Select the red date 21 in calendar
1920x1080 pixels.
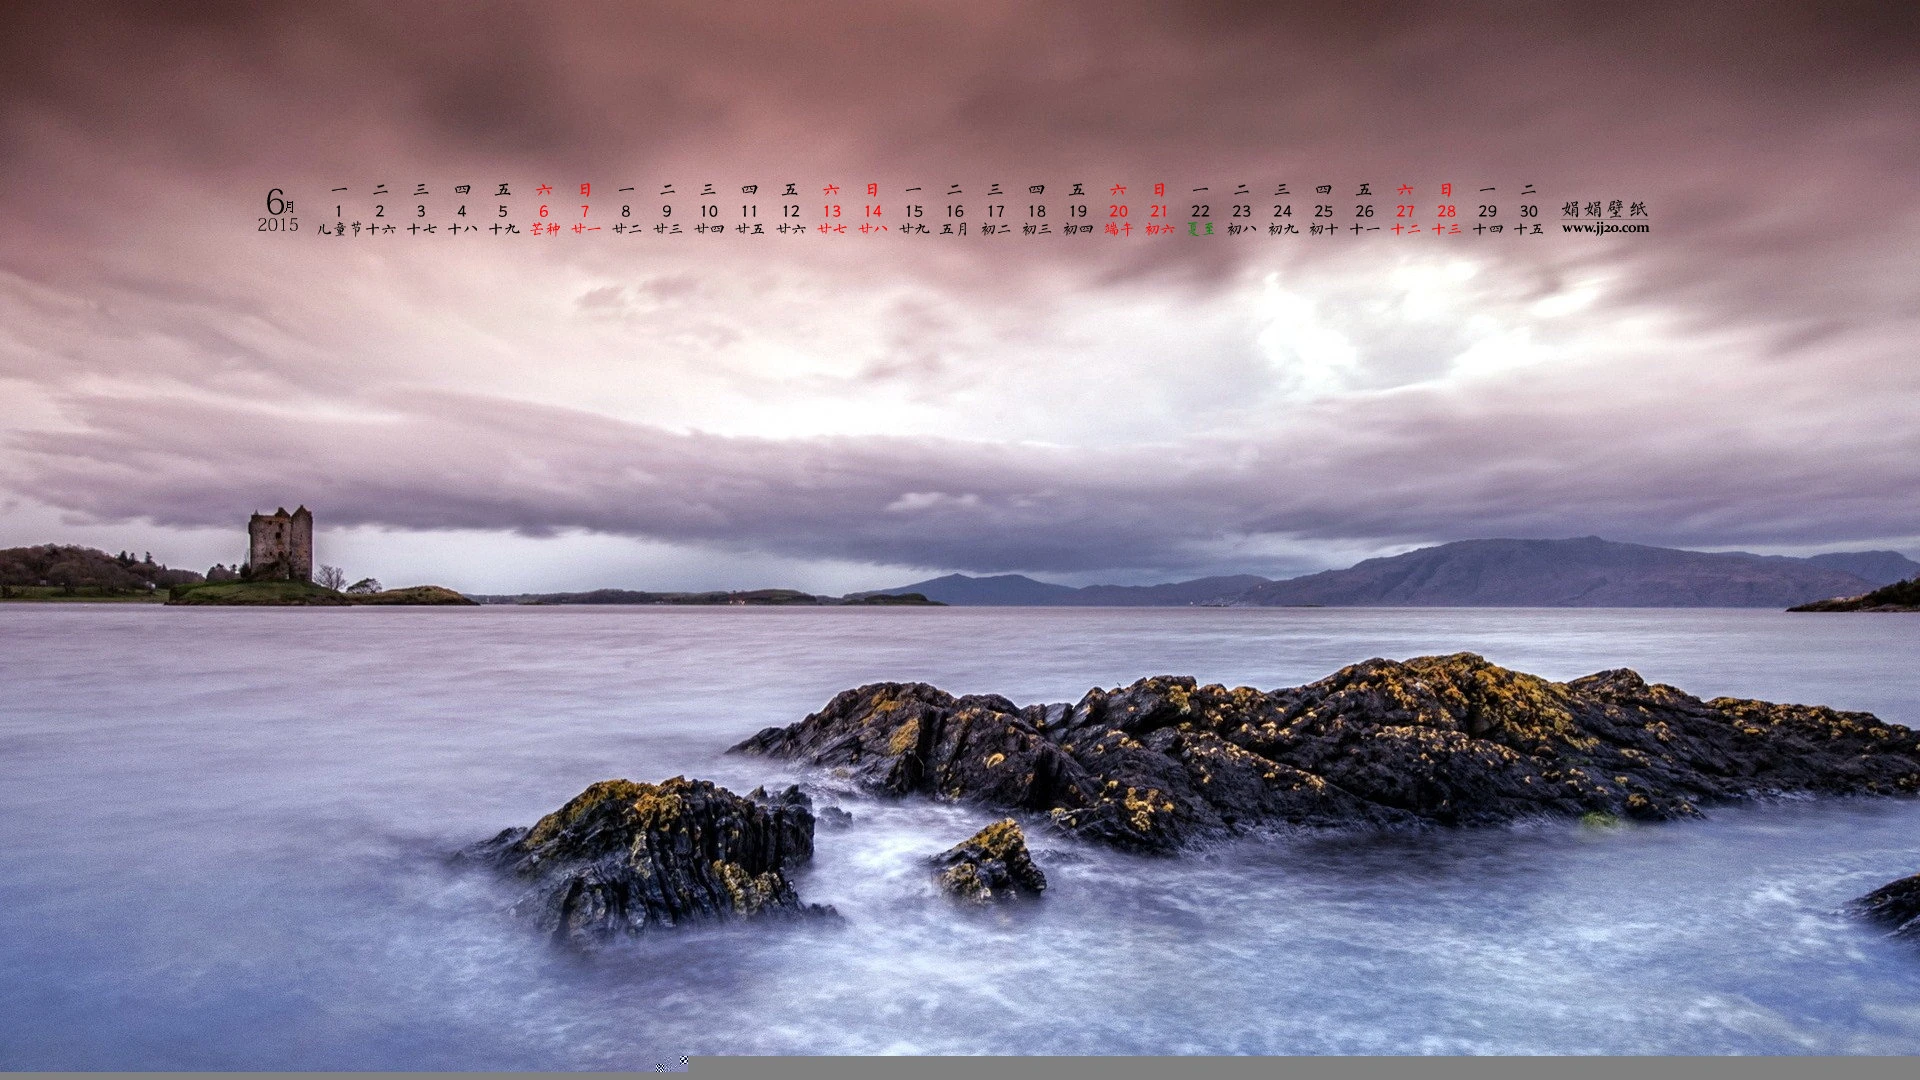[x=1160, y=211]
